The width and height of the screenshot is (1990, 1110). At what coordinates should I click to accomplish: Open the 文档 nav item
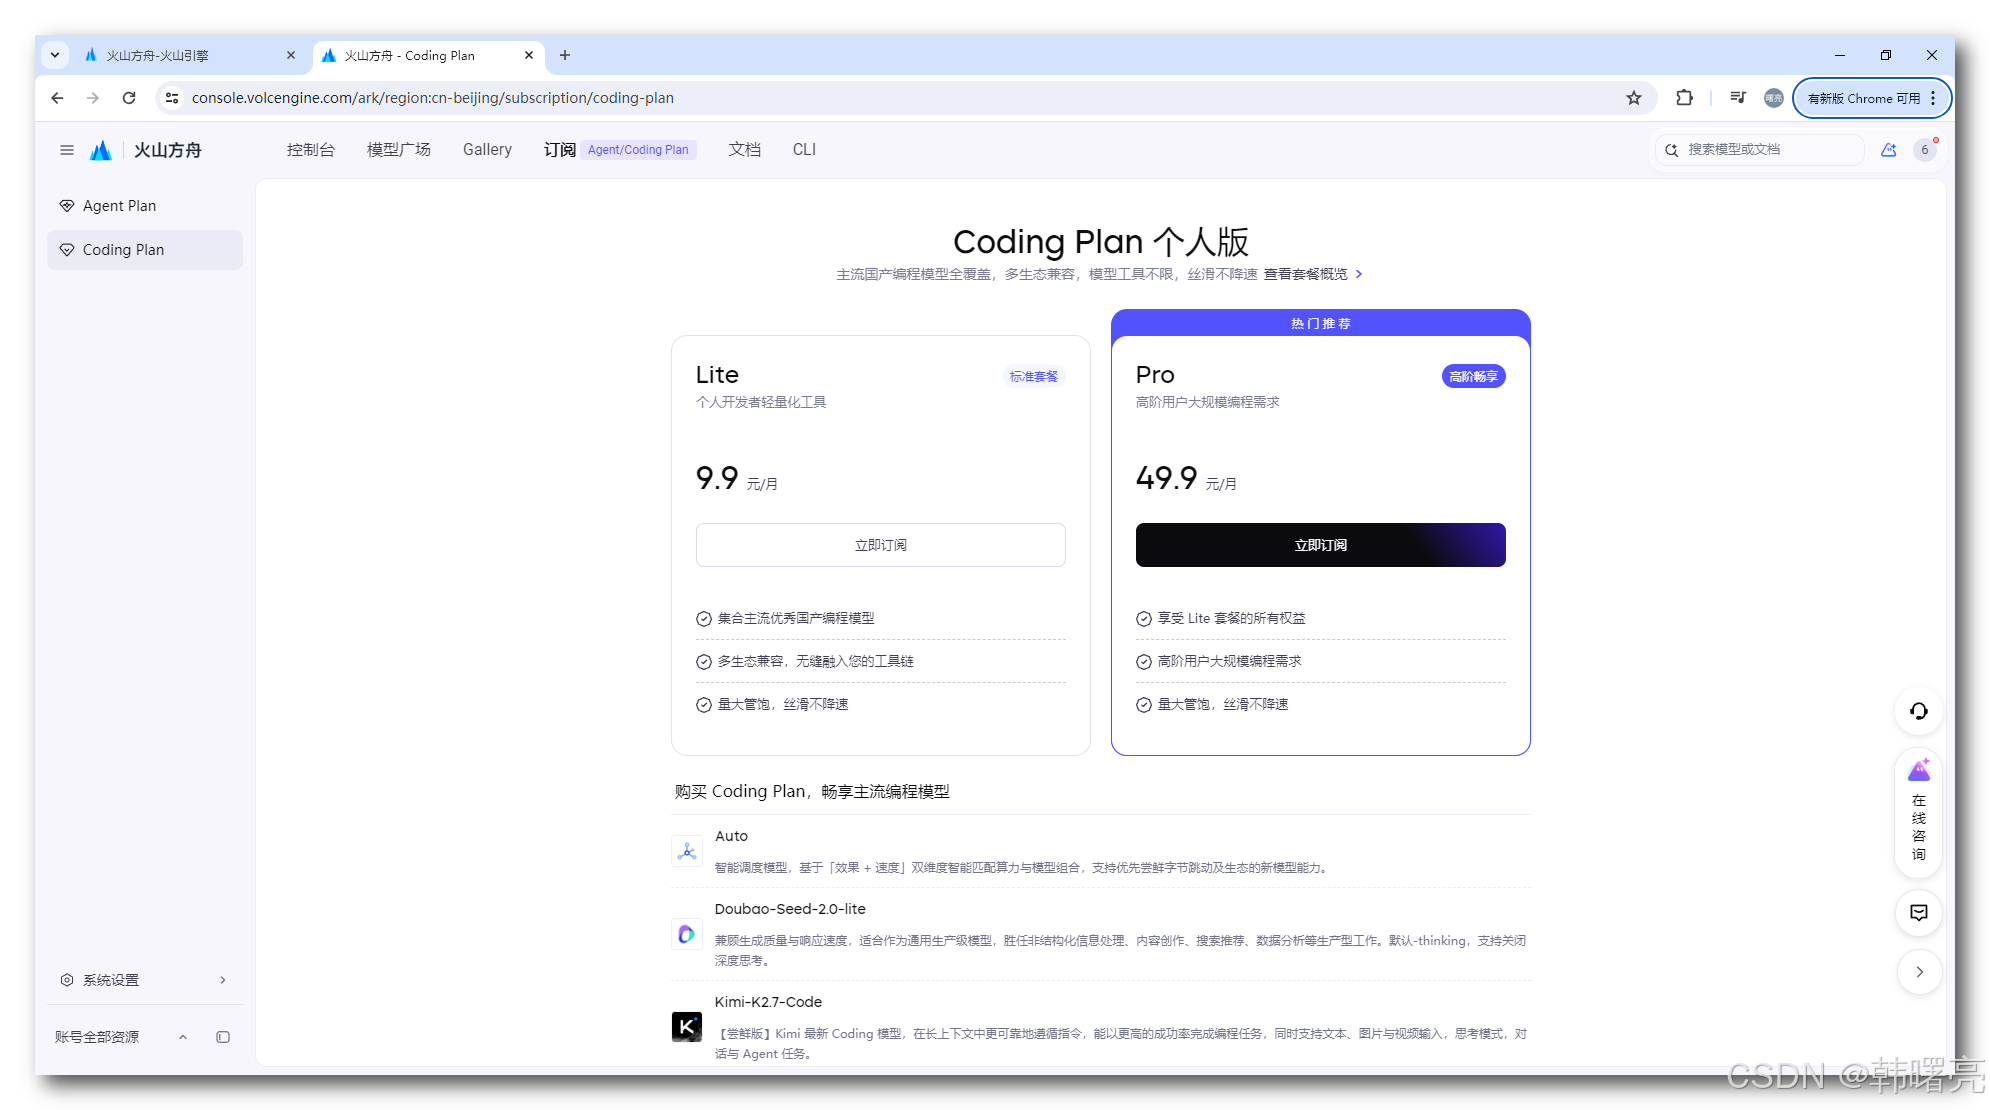[744, 150]
